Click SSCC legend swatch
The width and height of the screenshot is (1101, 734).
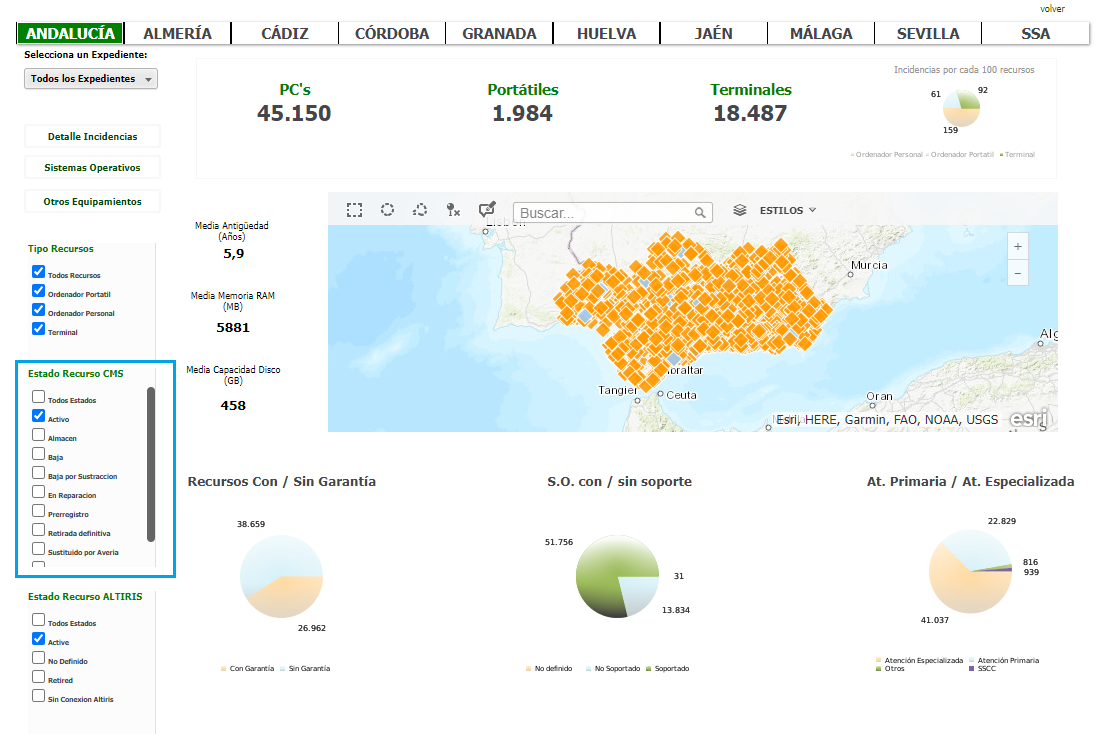[x=972, y=669]
